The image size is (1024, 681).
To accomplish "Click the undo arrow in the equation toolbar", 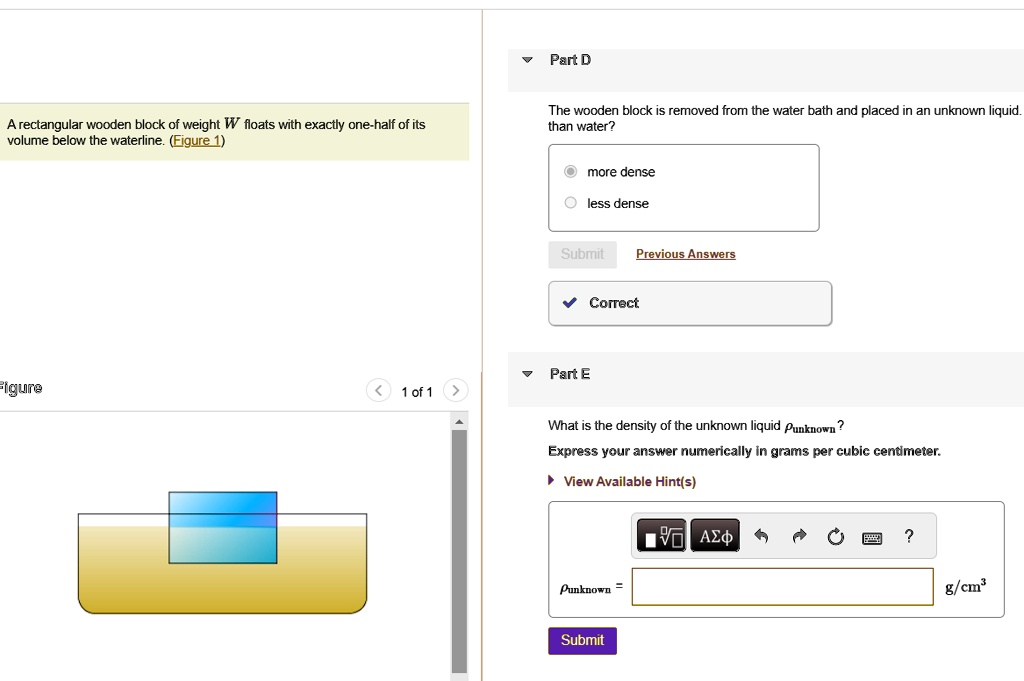I will click(x=762, y=535).
